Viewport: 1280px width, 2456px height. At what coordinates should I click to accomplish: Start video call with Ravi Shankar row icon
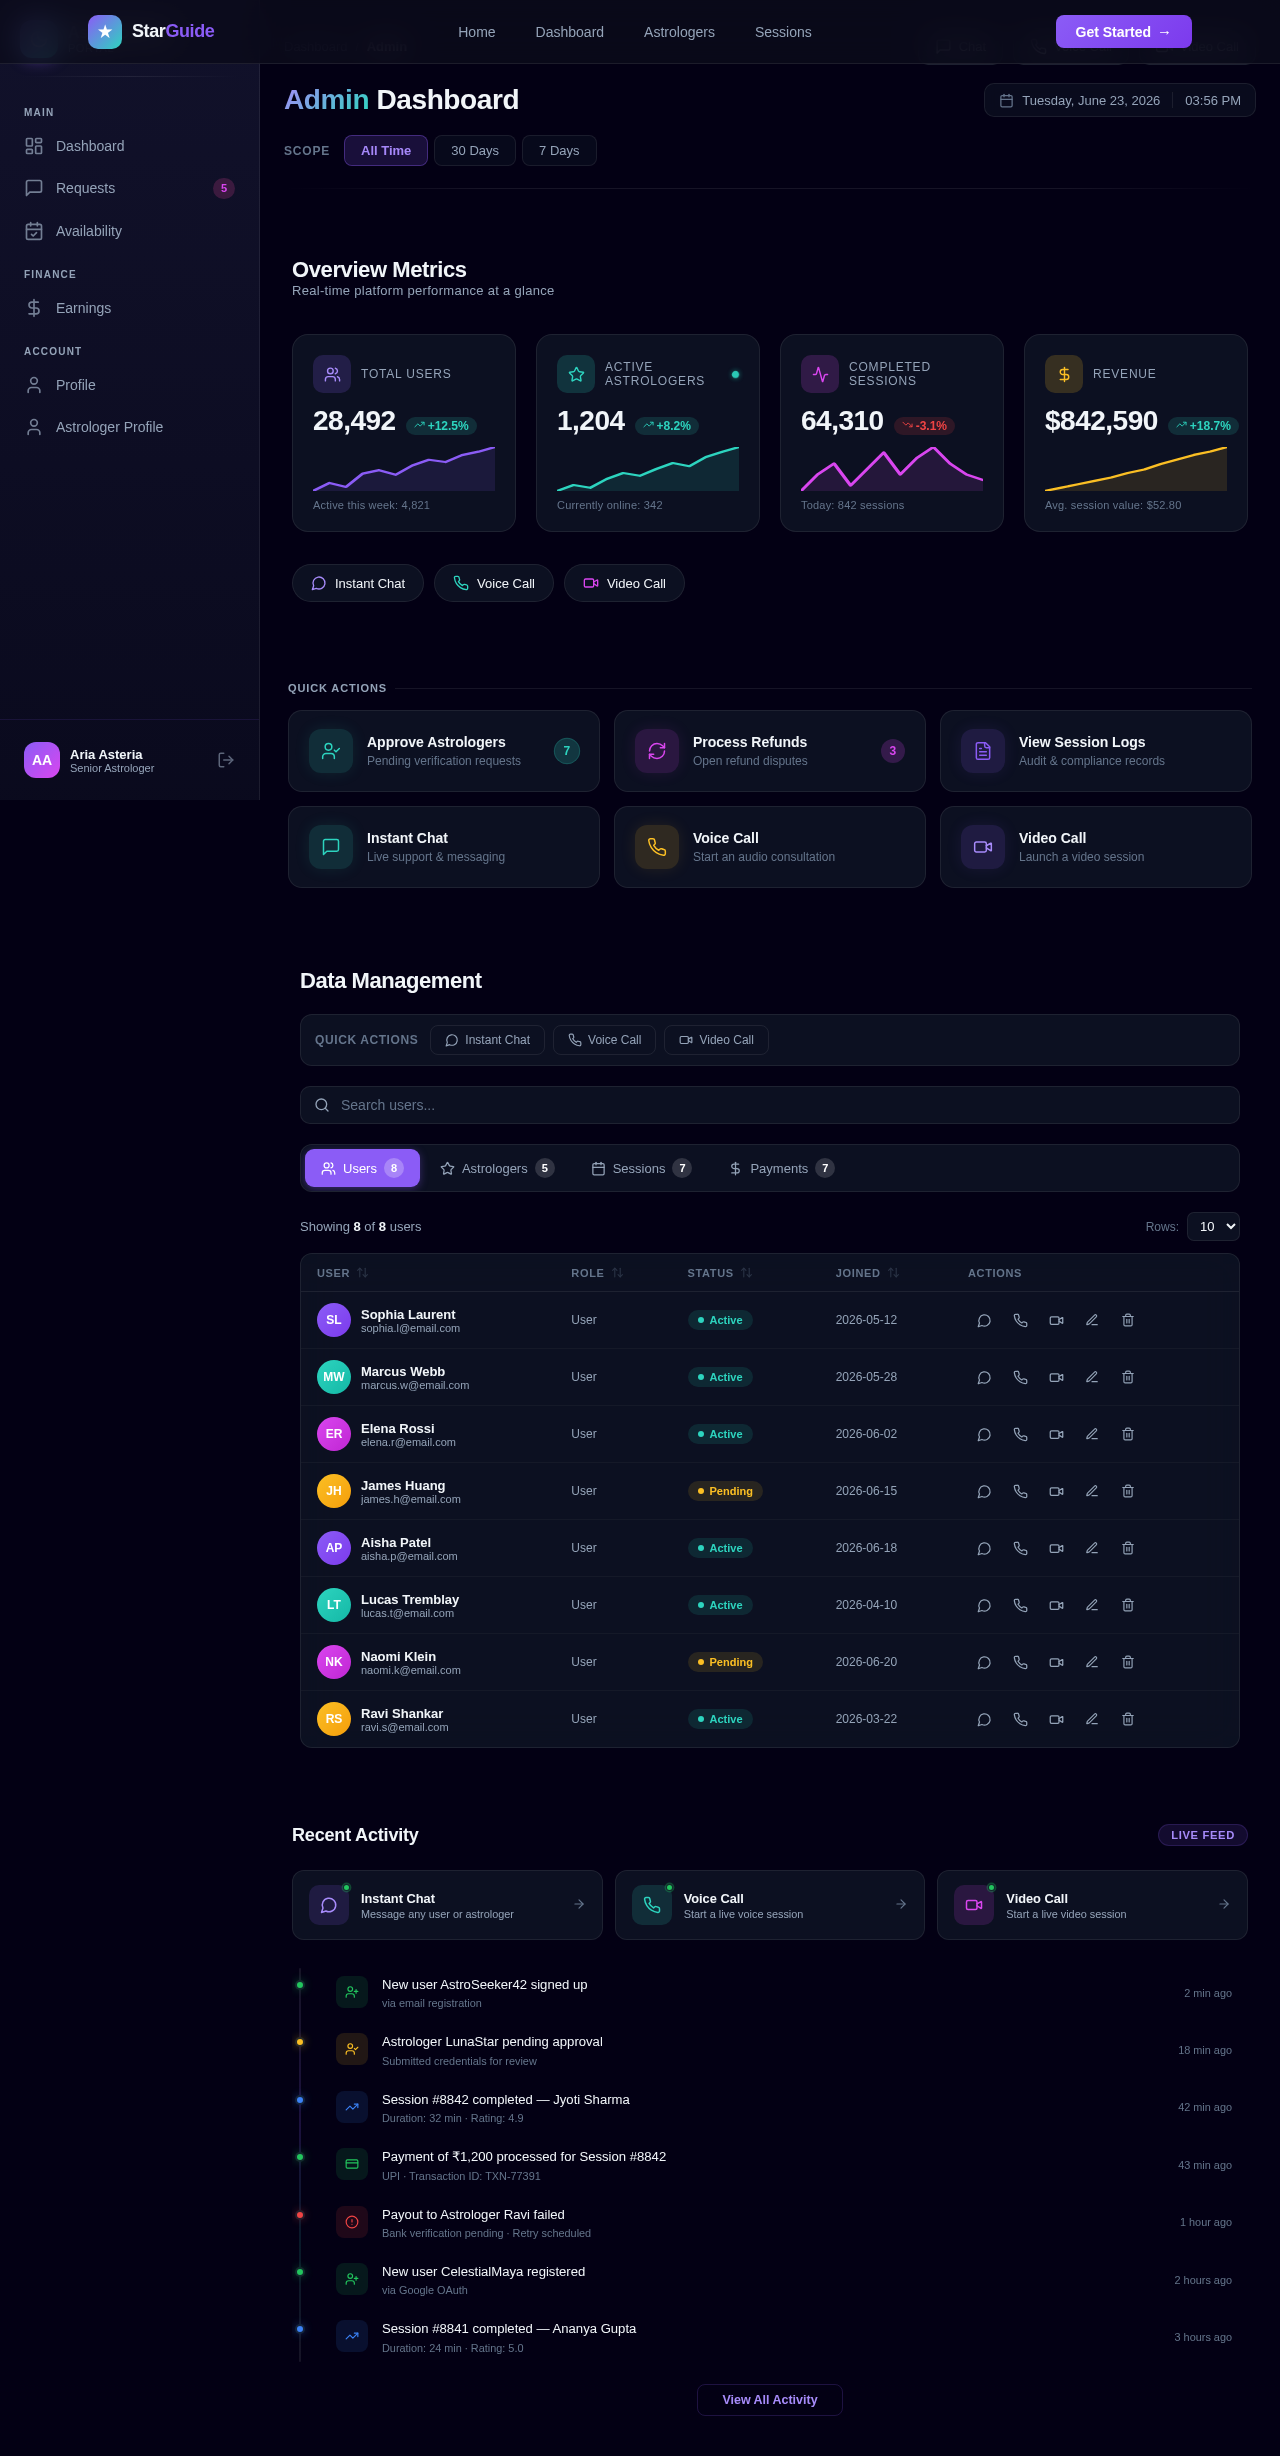(x=1056, y=1719)
